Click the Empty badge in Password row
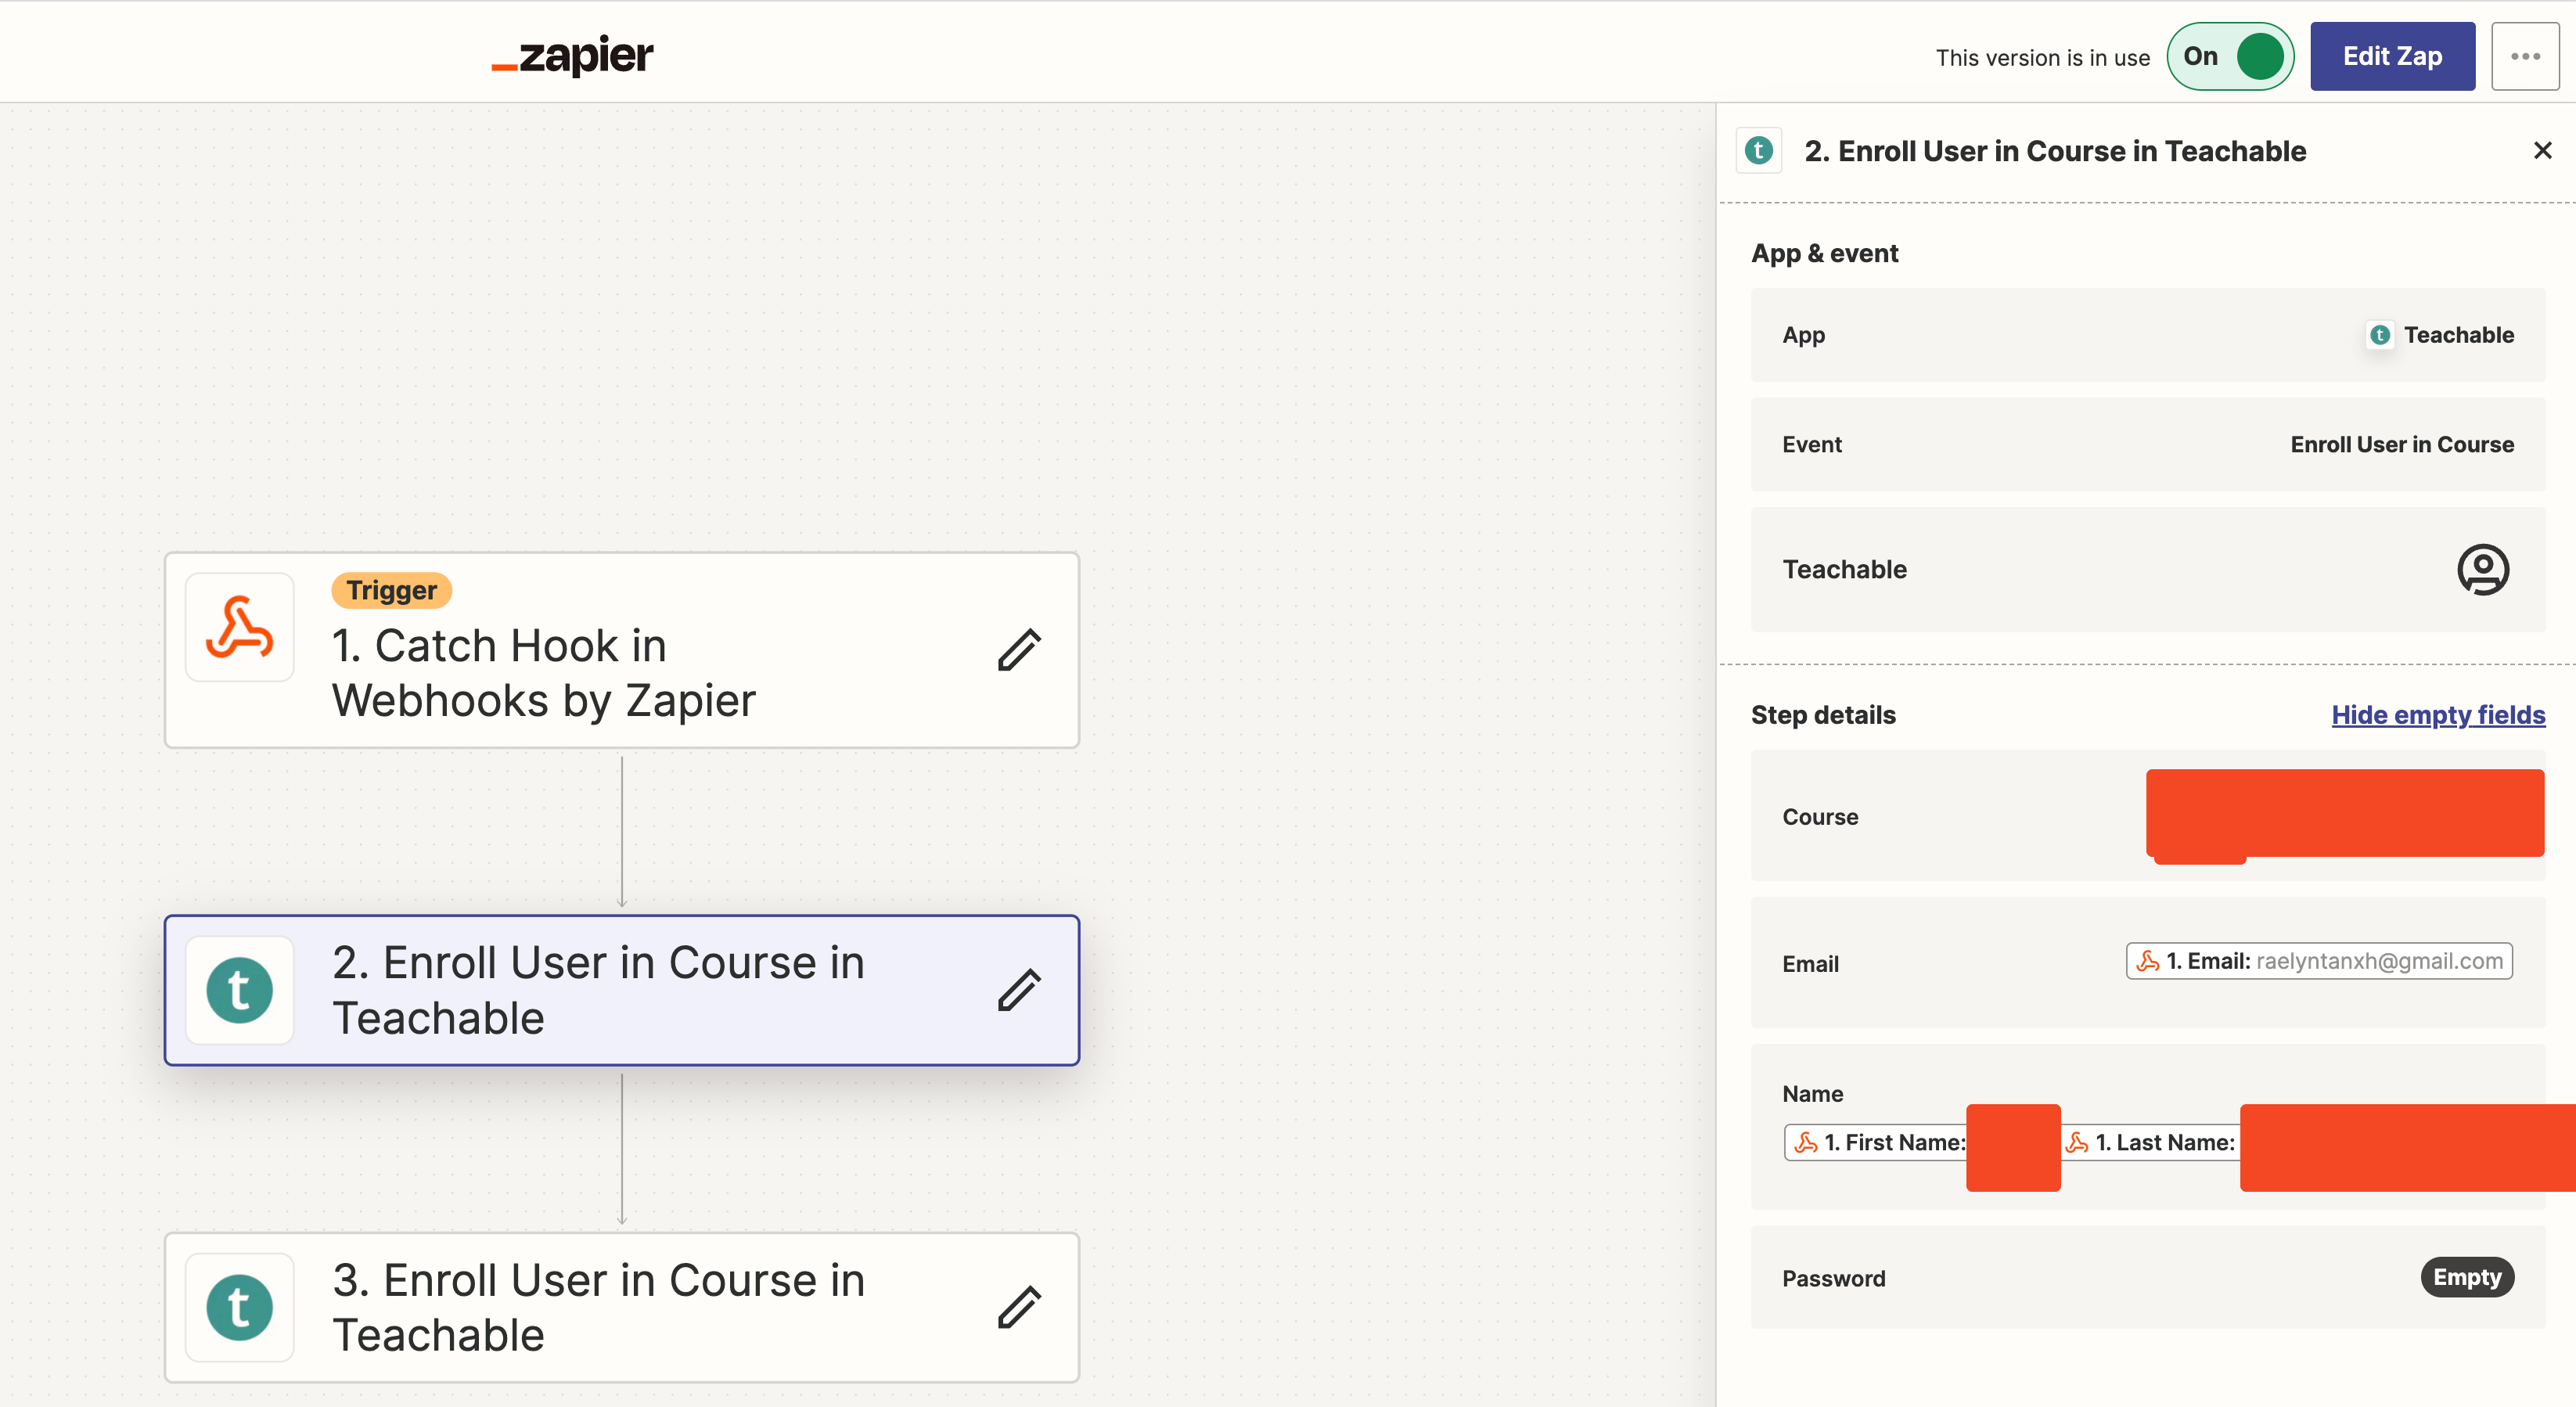The height and width of the screenshot is (1407, 2576). click(2467, 1277)
